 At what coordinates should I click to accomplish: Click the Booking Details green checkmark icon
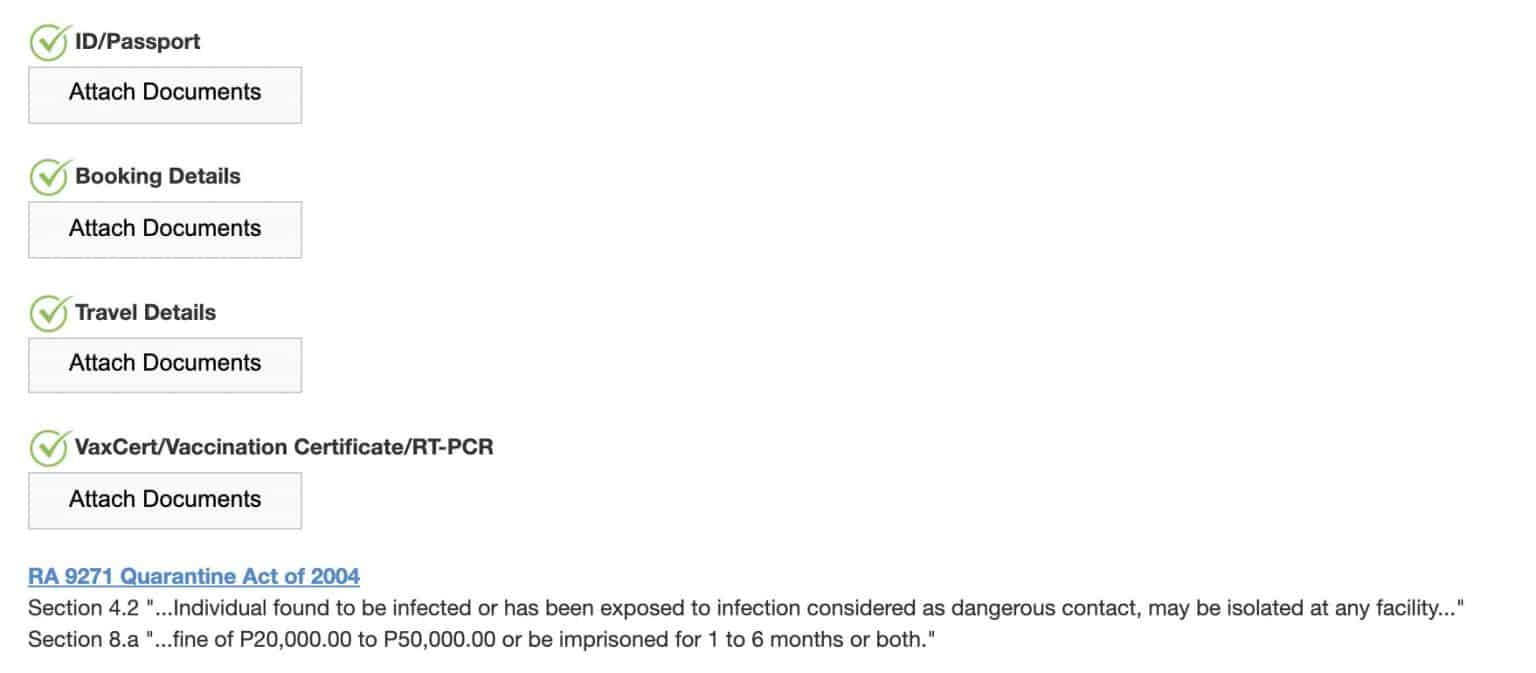48,178
